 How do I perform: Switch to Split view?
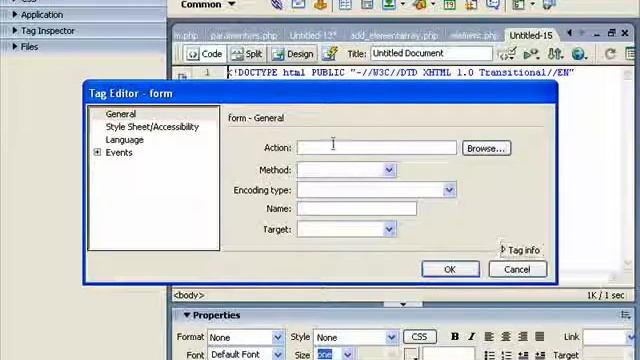click(247, 54)
